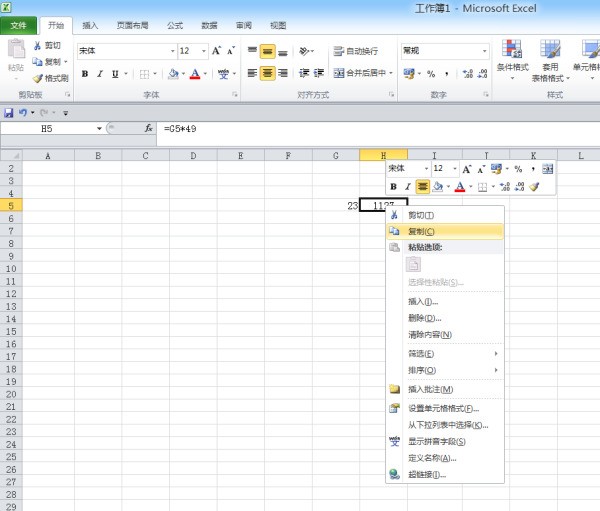Apply red font color A in the ribbon
The width and height of the screenshot is (600, 511).
195,73
